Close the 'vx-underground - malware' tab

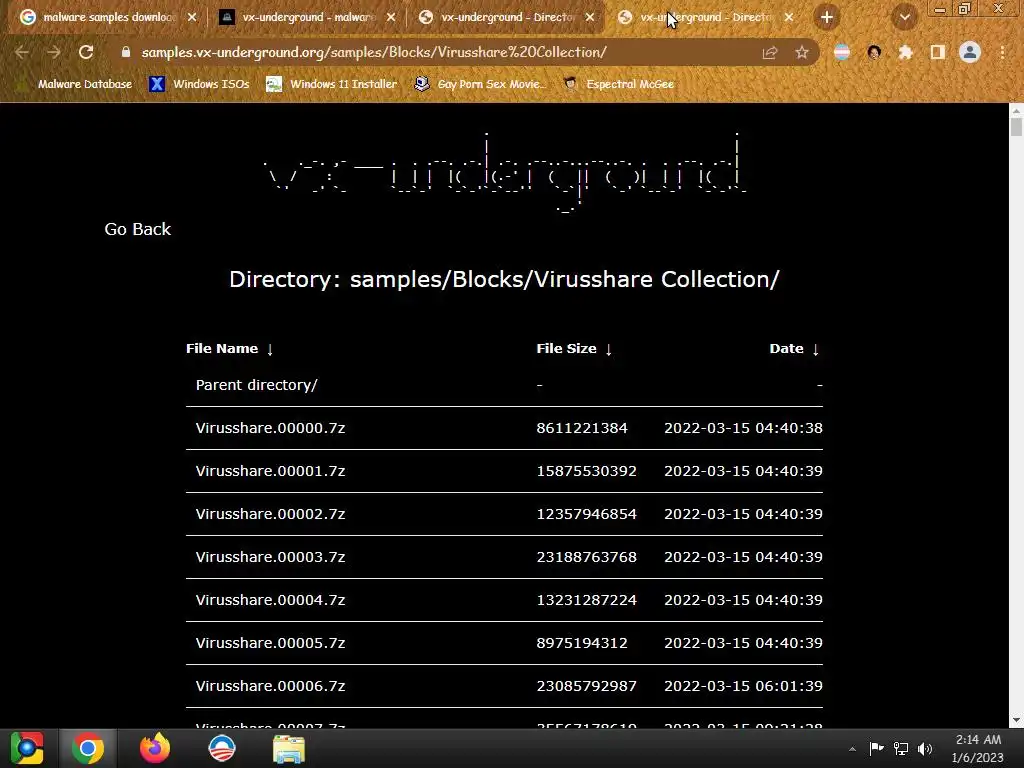391,18
